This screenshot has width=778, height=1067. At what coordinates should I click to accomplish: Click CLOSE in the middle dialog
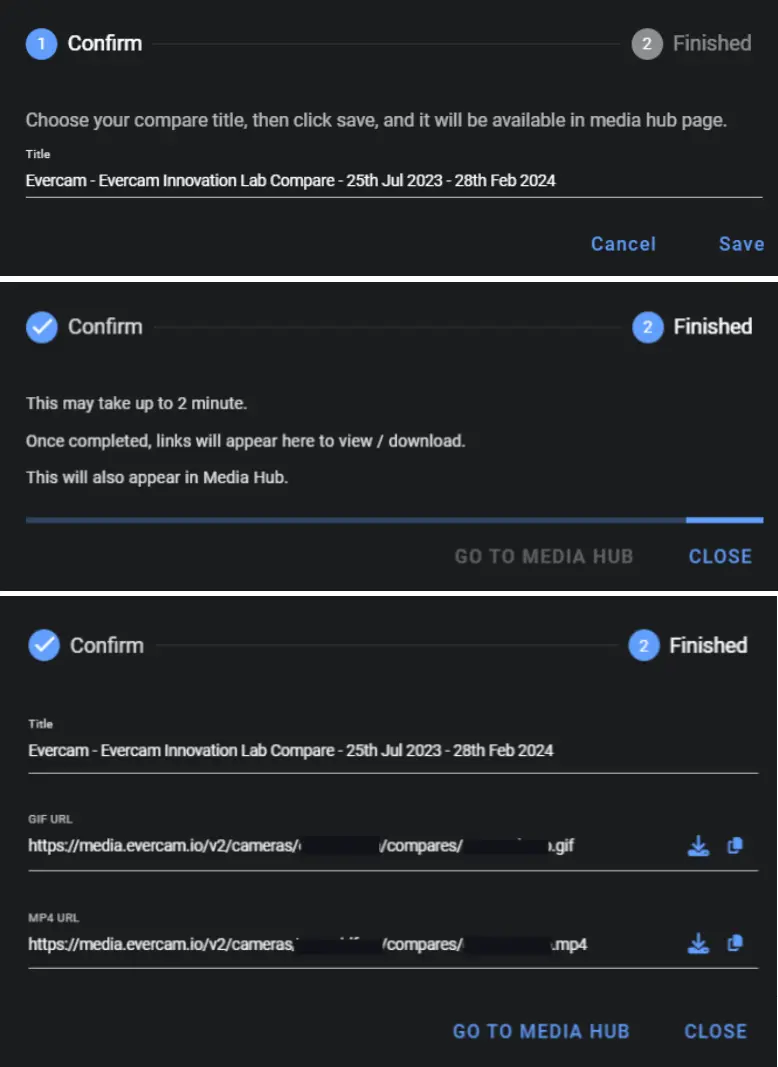(x=720, y=556)
